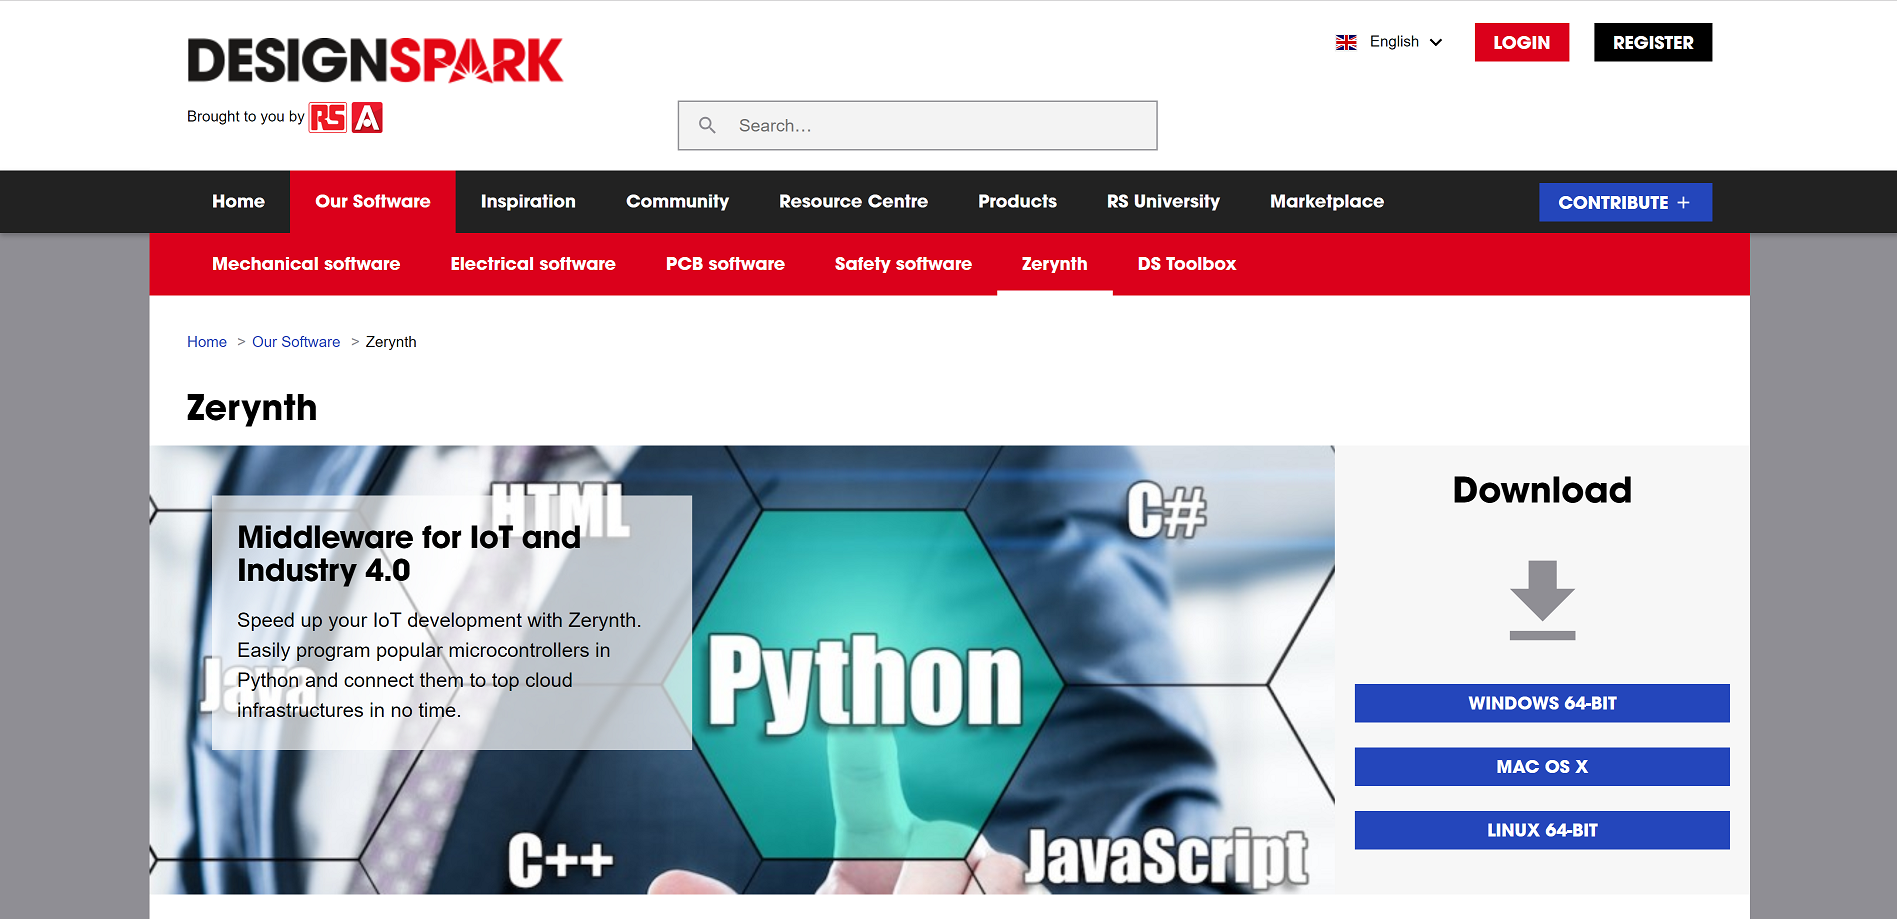Click the Zerynth breadcrumb text
This screenshot has width=1897, height=919.
coord(391,342)
